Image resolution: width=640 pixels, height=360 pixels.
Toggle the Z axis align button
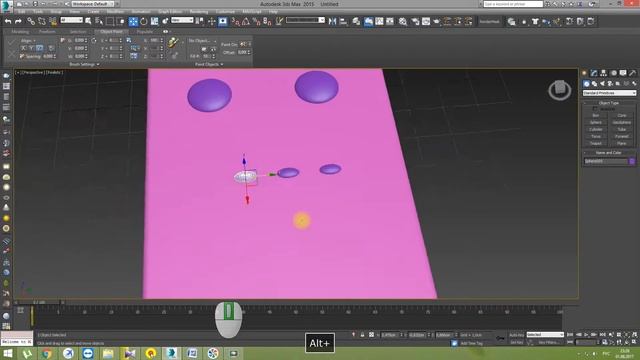40,48
